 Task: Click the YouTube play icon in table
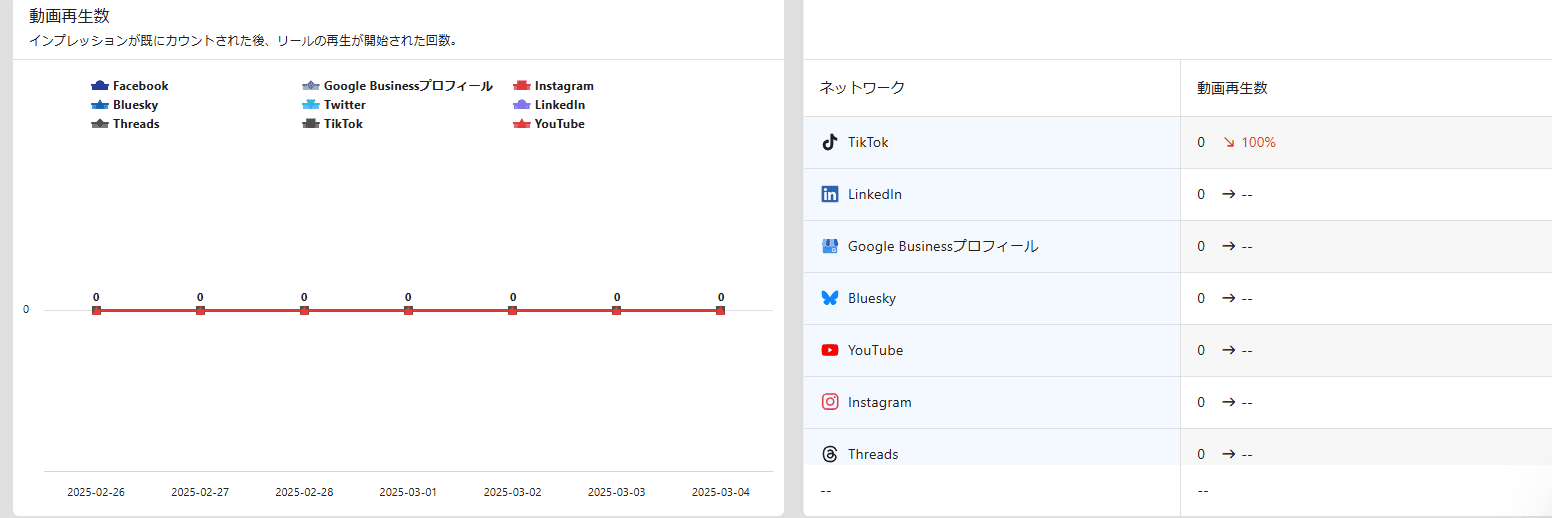829,350
